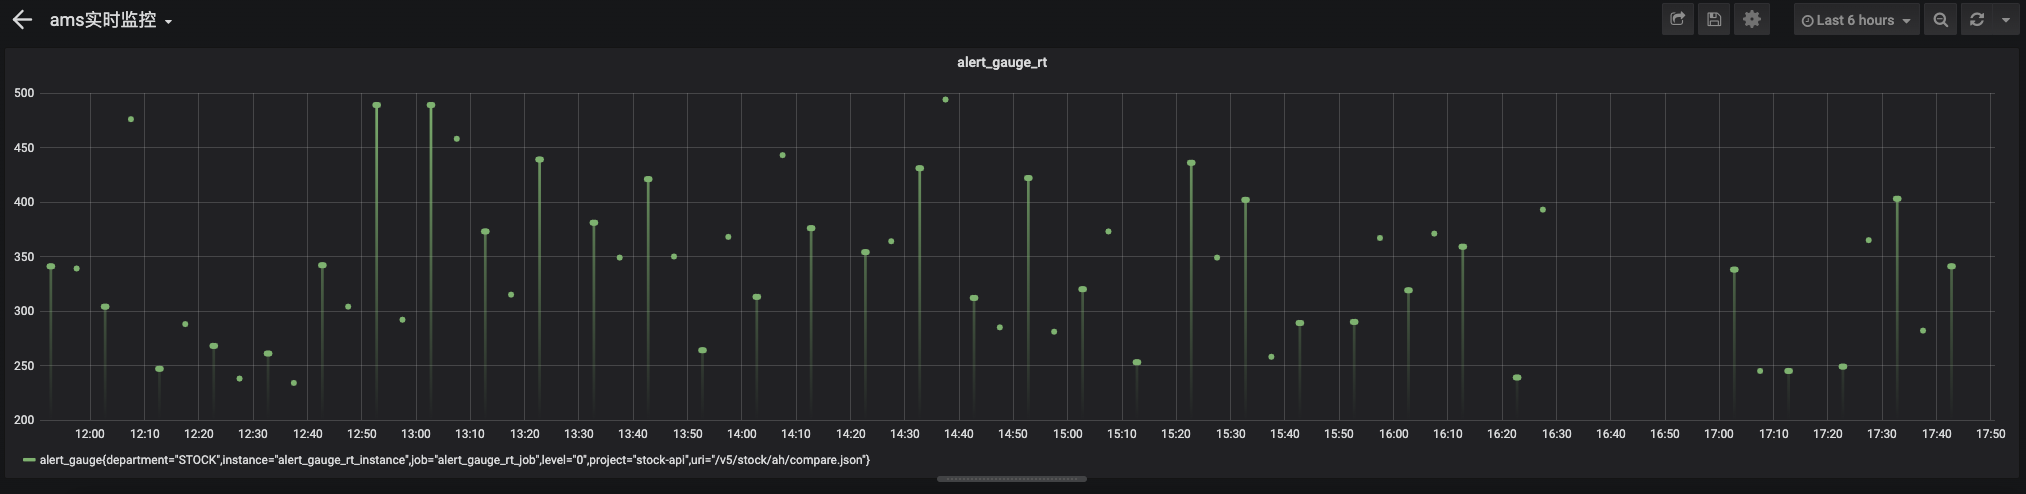Click the 350 y-axis label
Image resolution: width=2026 pixels, height=494 pixels.
pyautogui.click(x=24, y=257)
